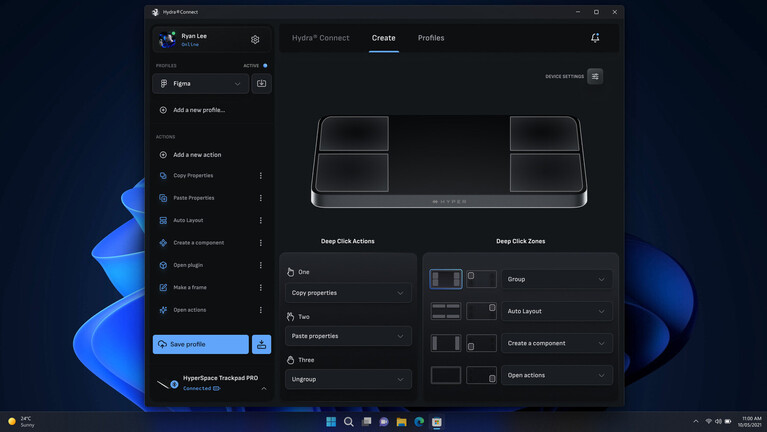The height and width of the screenshot is (432, 767).
Task: Click the Open plugin cube icon
Action: click(163, 265)
